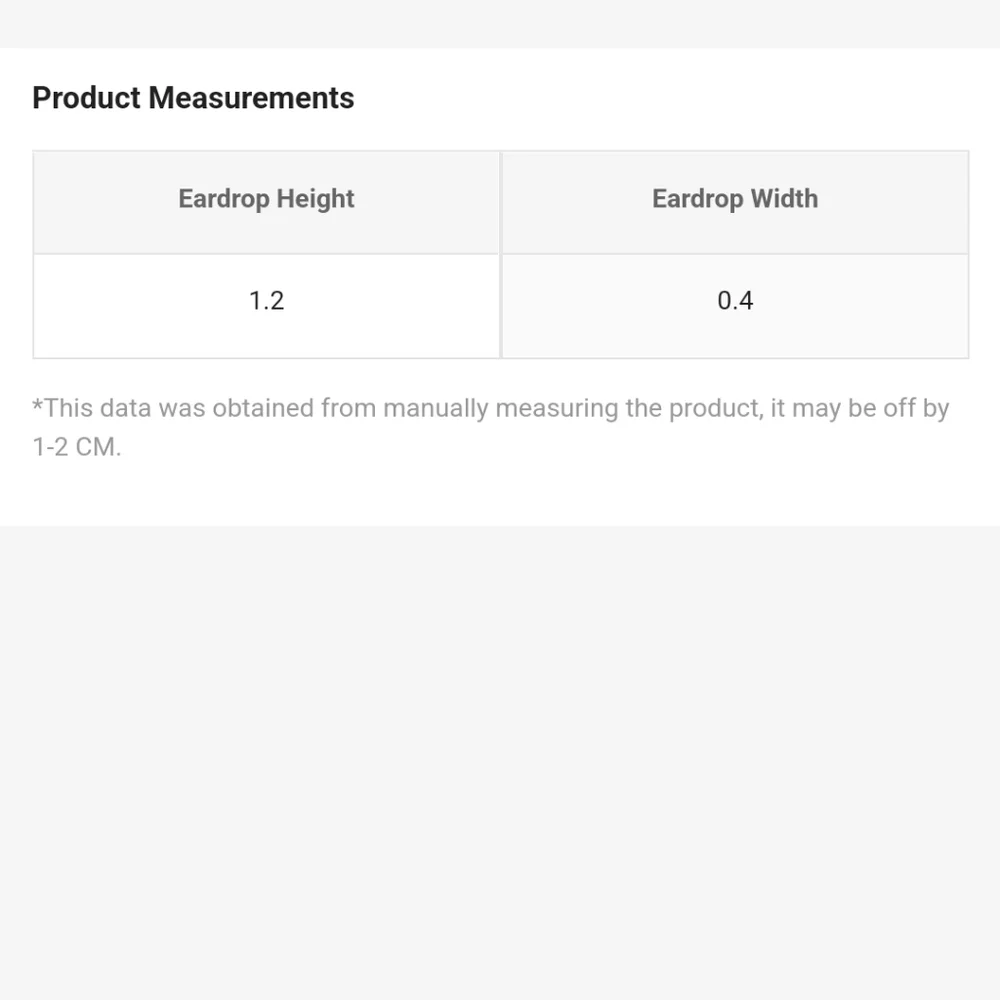Click the word "Eardrop" in the Height header
Image resolution: width=1000 pixels, height=1000 pixels.
tap(223, 199)
